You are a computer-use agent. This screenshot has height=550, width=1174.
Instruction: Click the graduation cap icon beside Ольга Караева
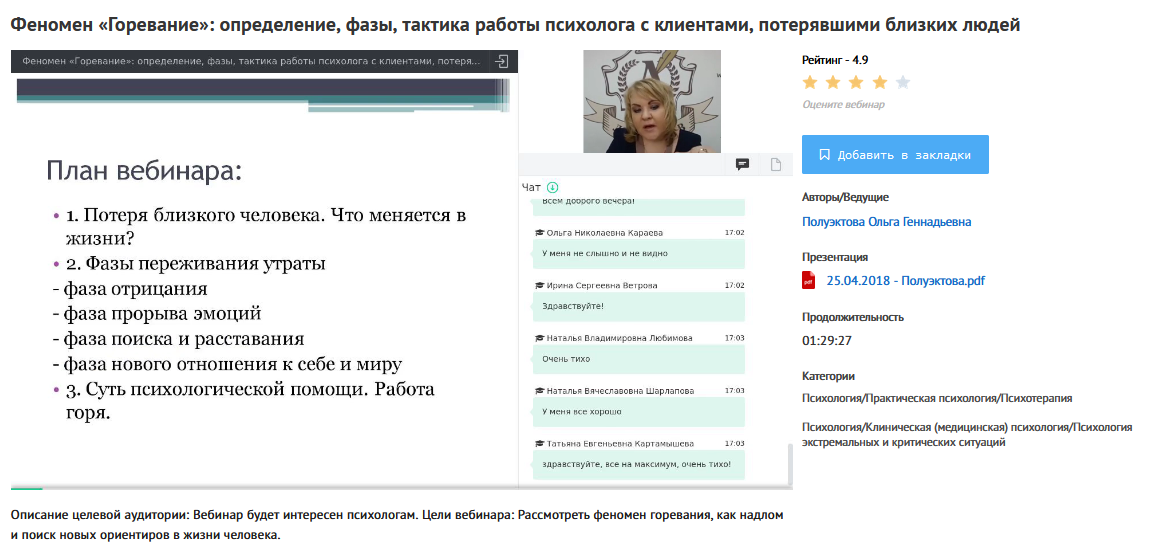point(539,233)
